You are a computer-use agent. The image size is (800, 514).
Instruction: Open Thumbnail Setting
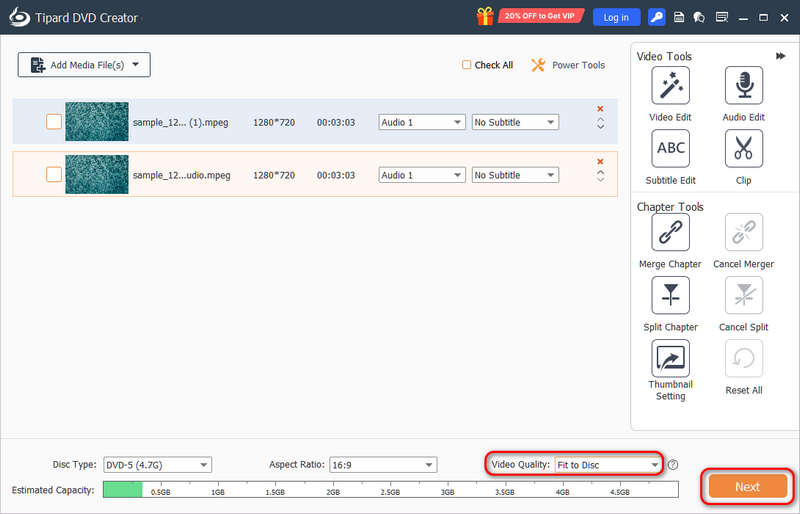pos(670,359)
